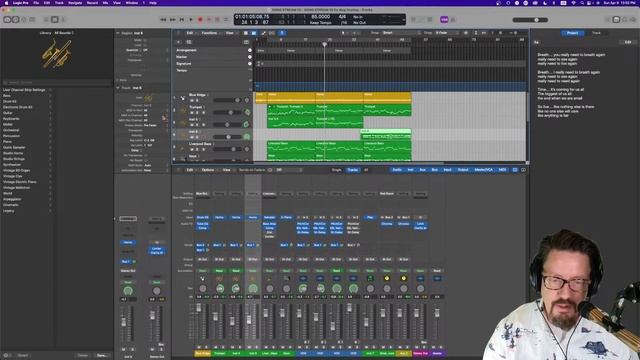Toggle the Metronome click button
640x360 pixels.
tap(453, 20)
